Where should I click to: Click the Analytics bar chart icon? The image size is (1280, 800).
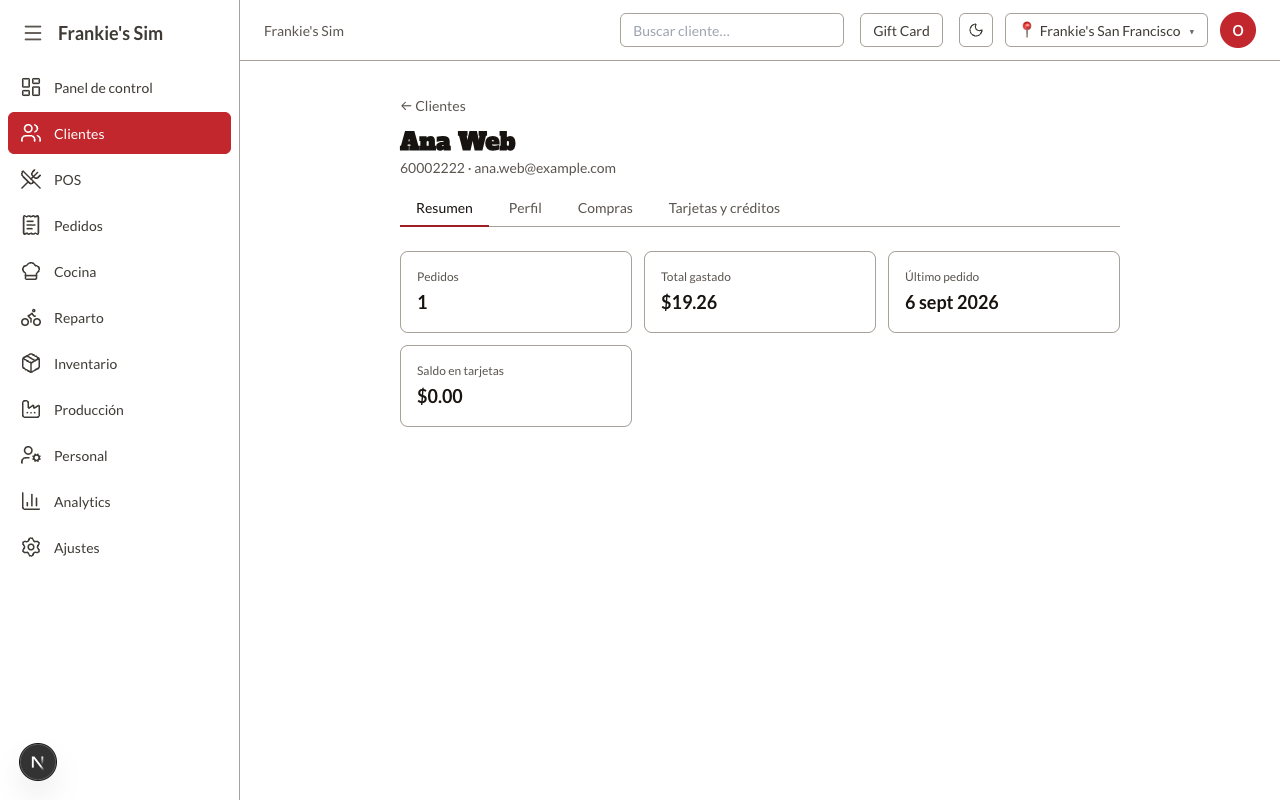coord(31,501)
